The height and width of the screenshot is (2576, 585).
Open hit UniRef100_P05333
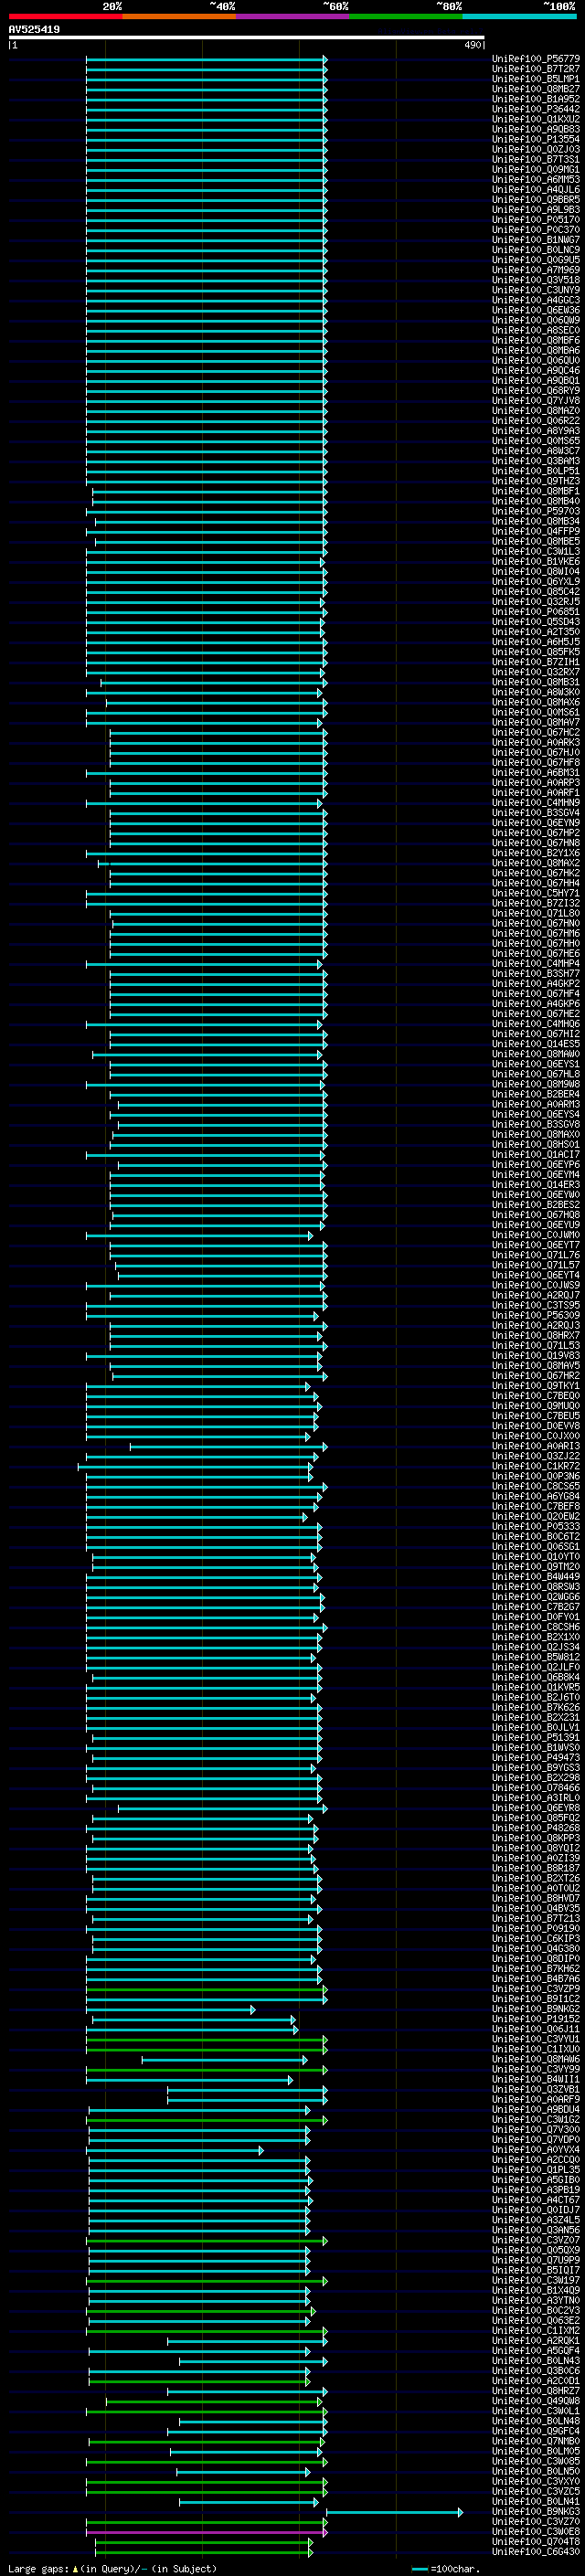(x=536, y=1527)
